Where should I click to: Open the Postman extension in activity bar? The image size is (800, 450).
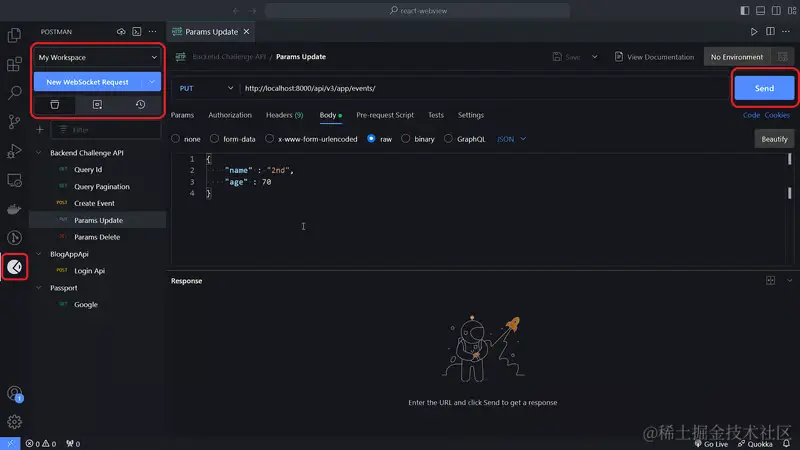pos(14,267)
